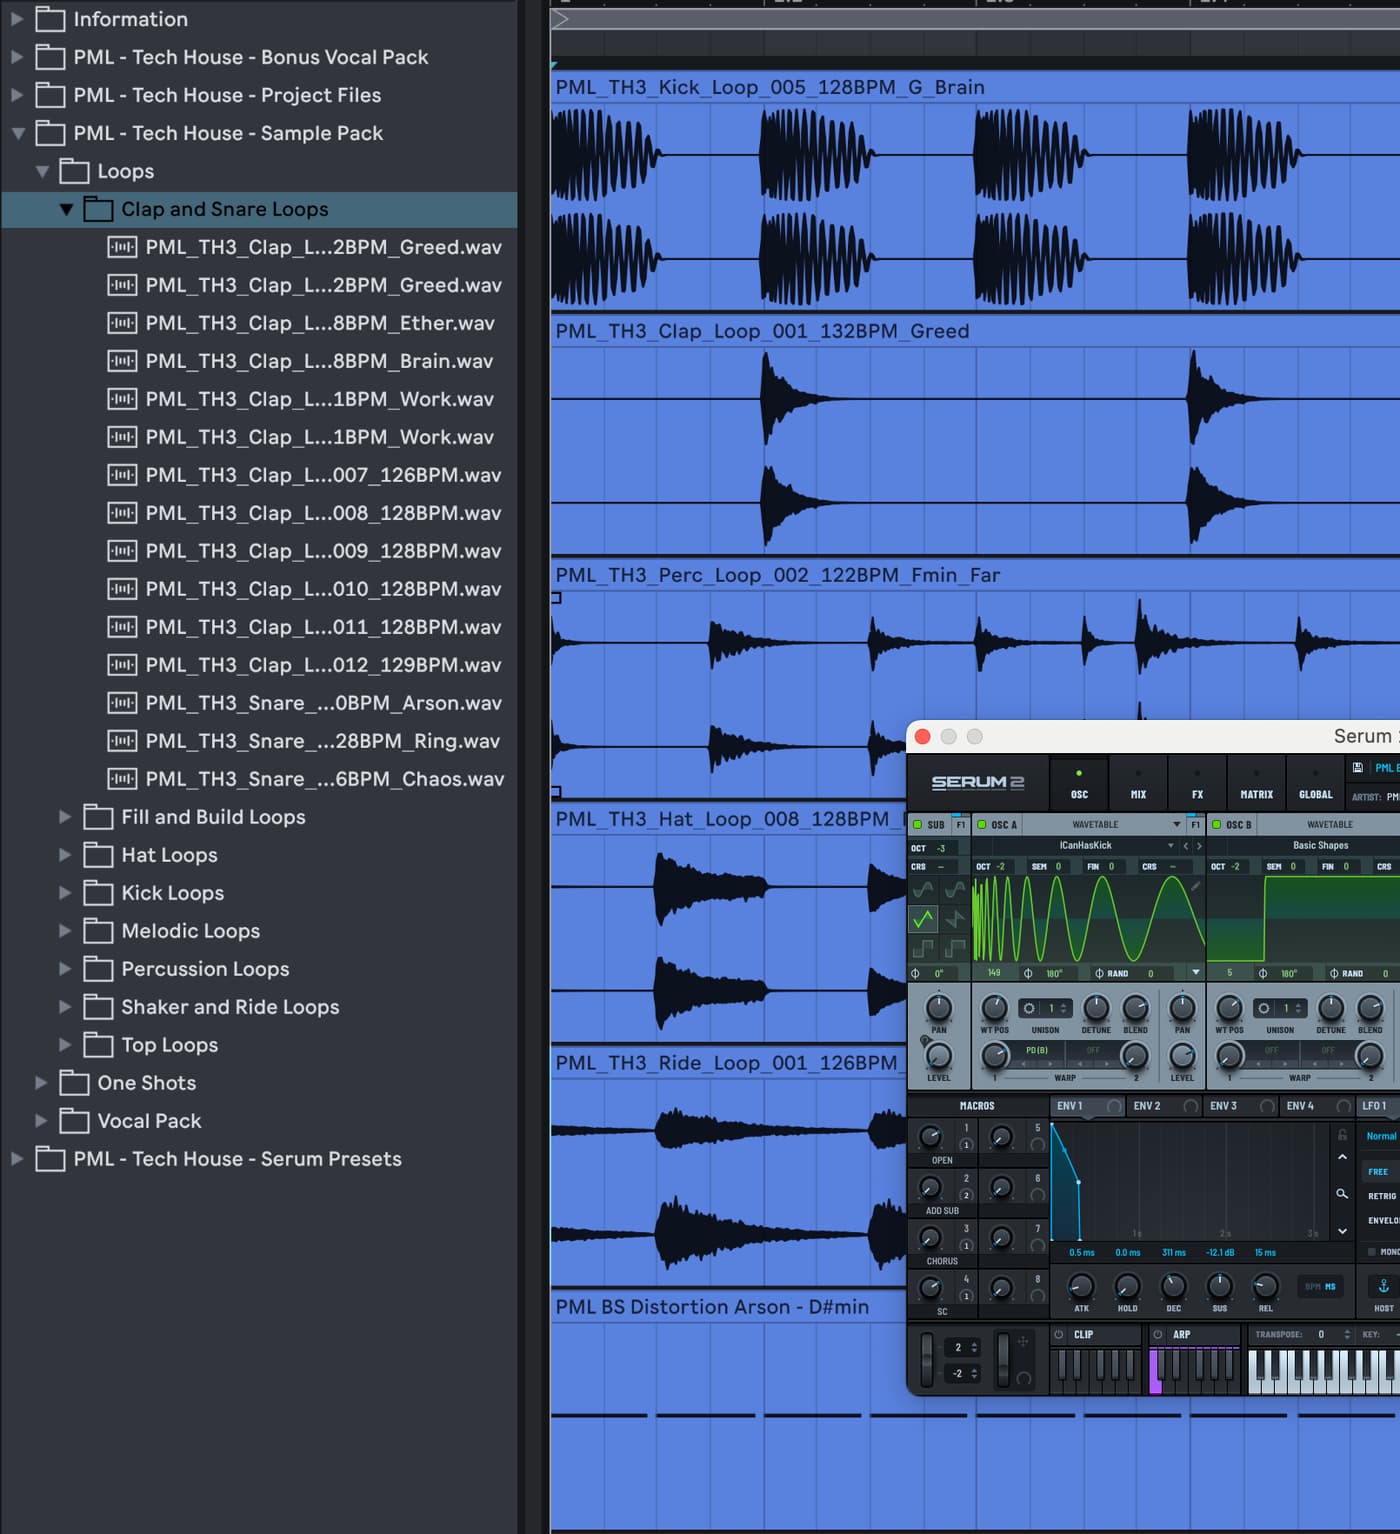Open the ICanHasKick wavetable dropdown
The height and width of the screenshot is (1534, 1400).
coord(1171,846)
